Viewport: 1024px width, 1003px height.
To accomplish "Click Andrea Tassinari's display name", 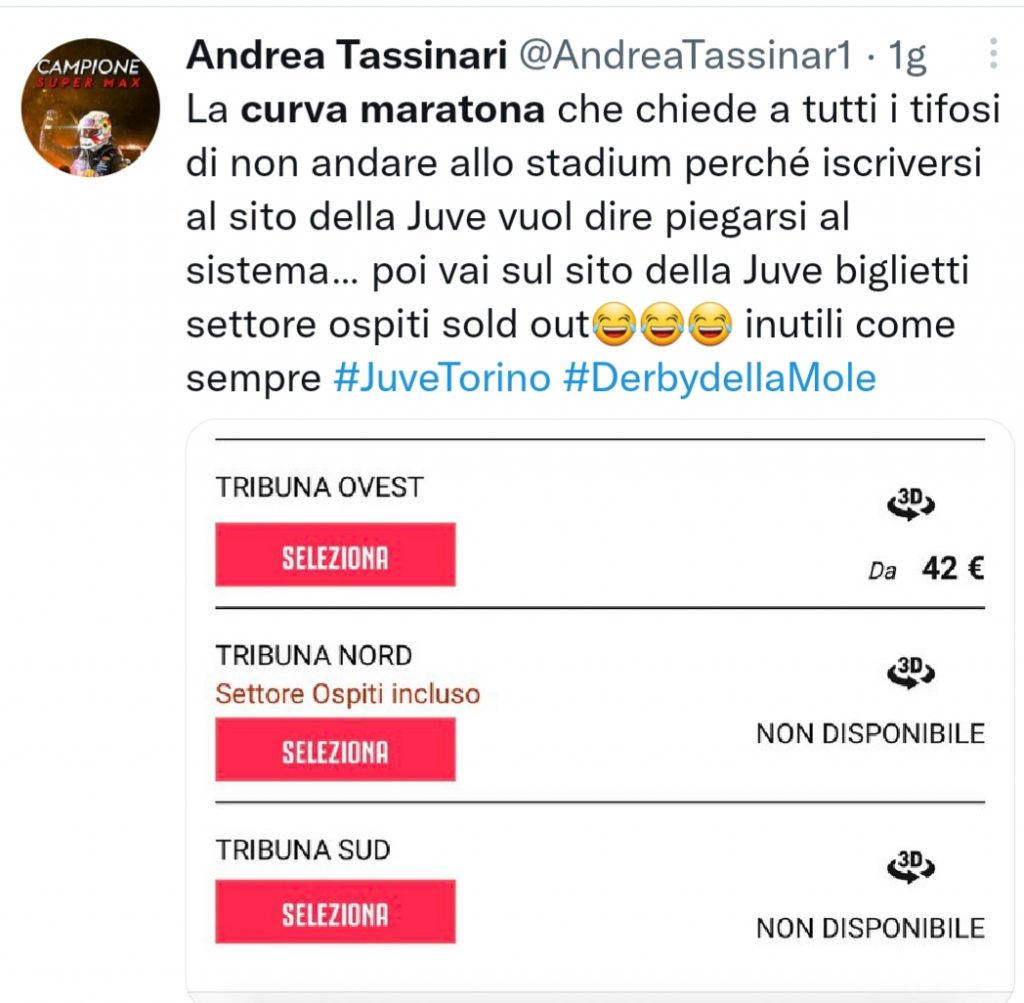I will tap(345, 55).
